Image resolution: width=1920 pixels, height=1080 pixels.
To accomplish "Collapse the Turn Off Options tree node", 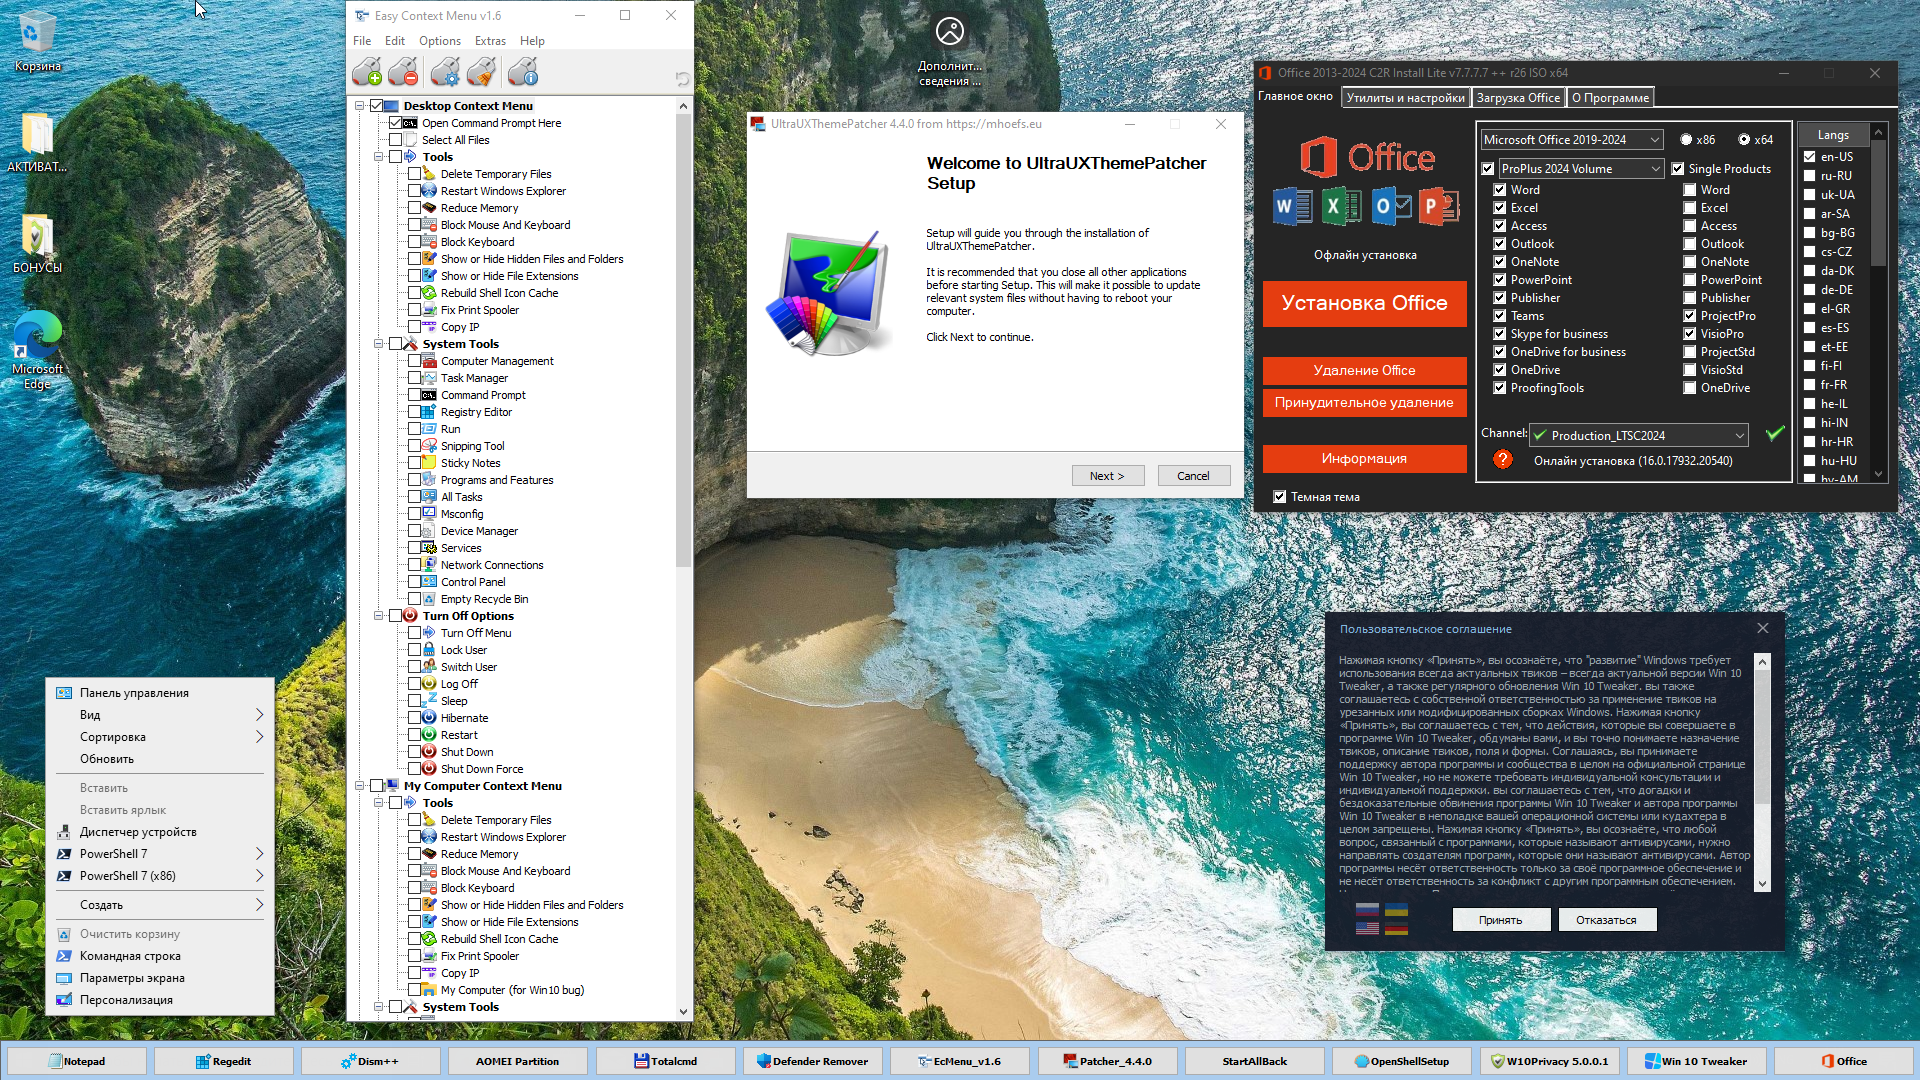I will [x=379, y=616].
